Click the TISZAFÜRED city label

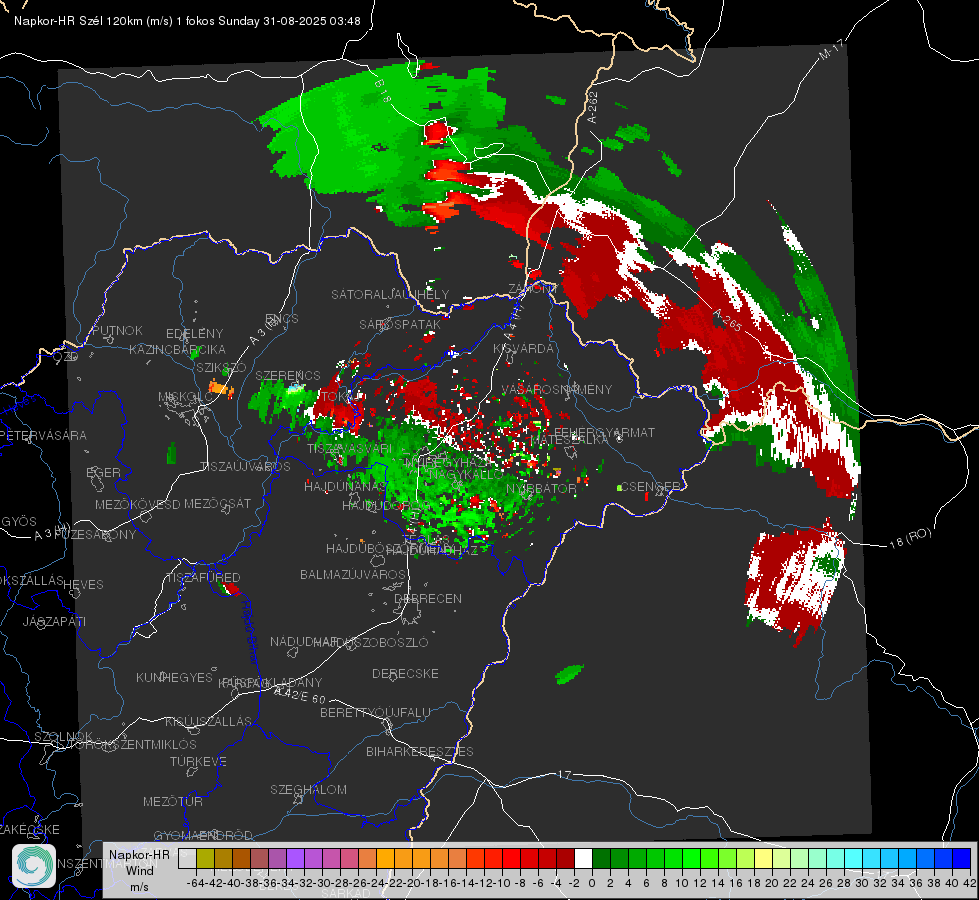[203, 577]
